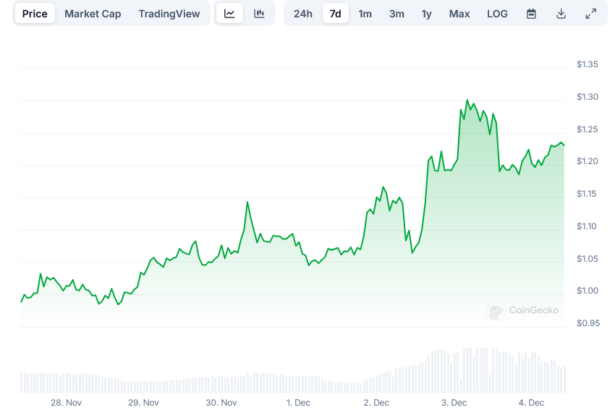
Task: Show Max price history
Action: [x=459, y=14]
